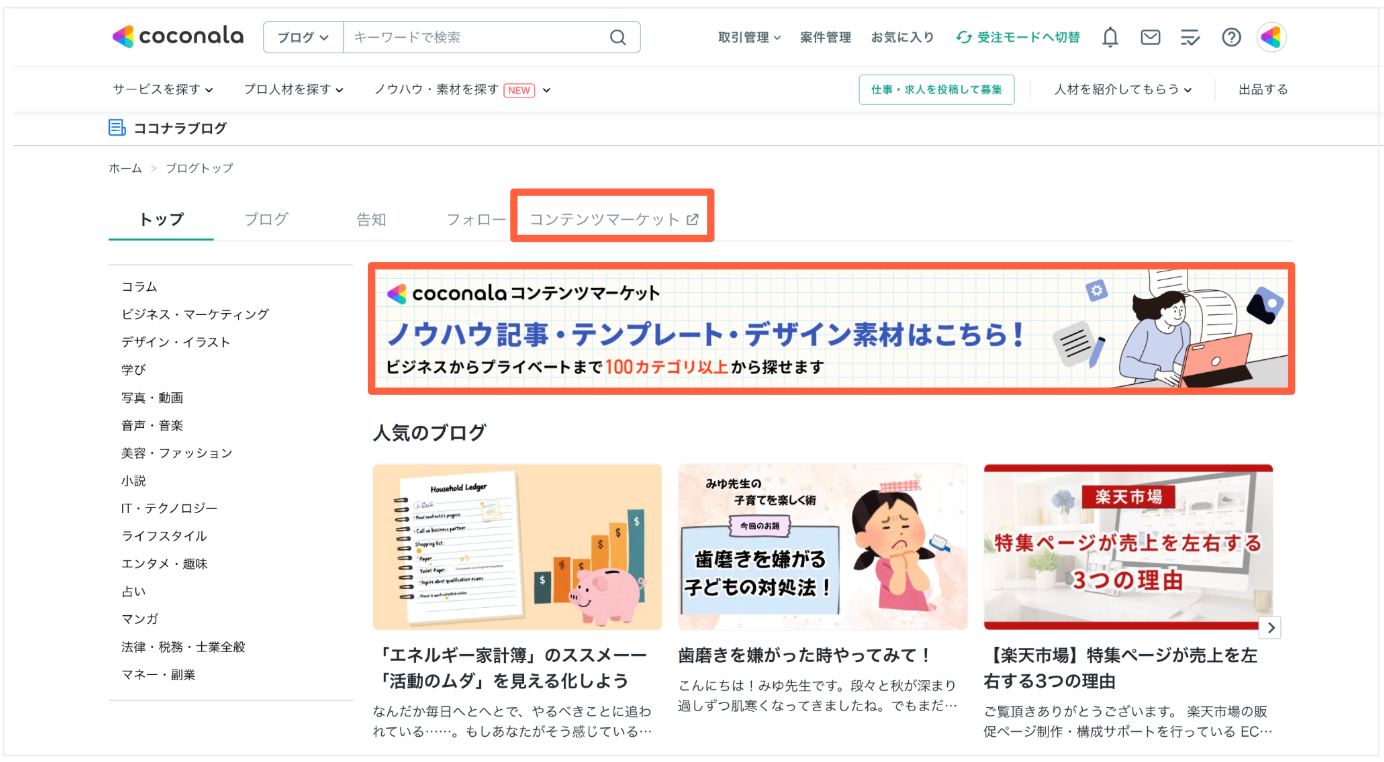Expand the 取引管理 dropdown

(749, 38)
